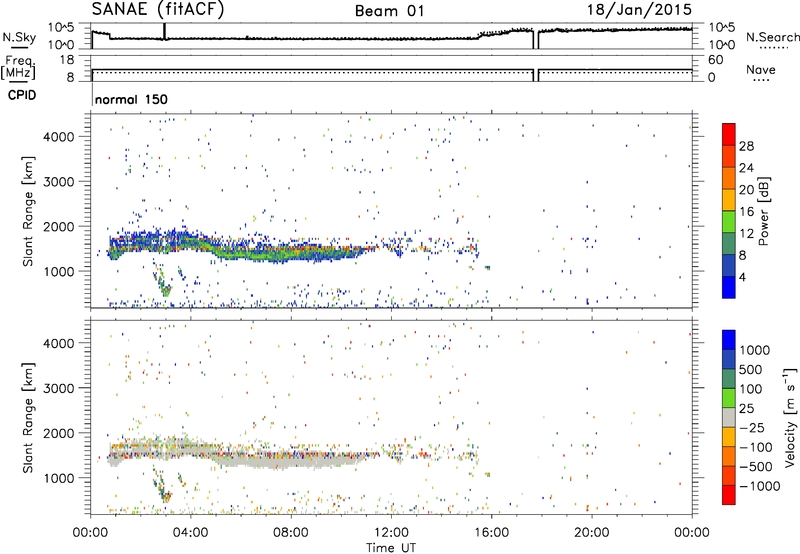800x554 pixels.
Task: Click the grey -25 to 25 Velocity segment
Action: click(x=729, y=417)
